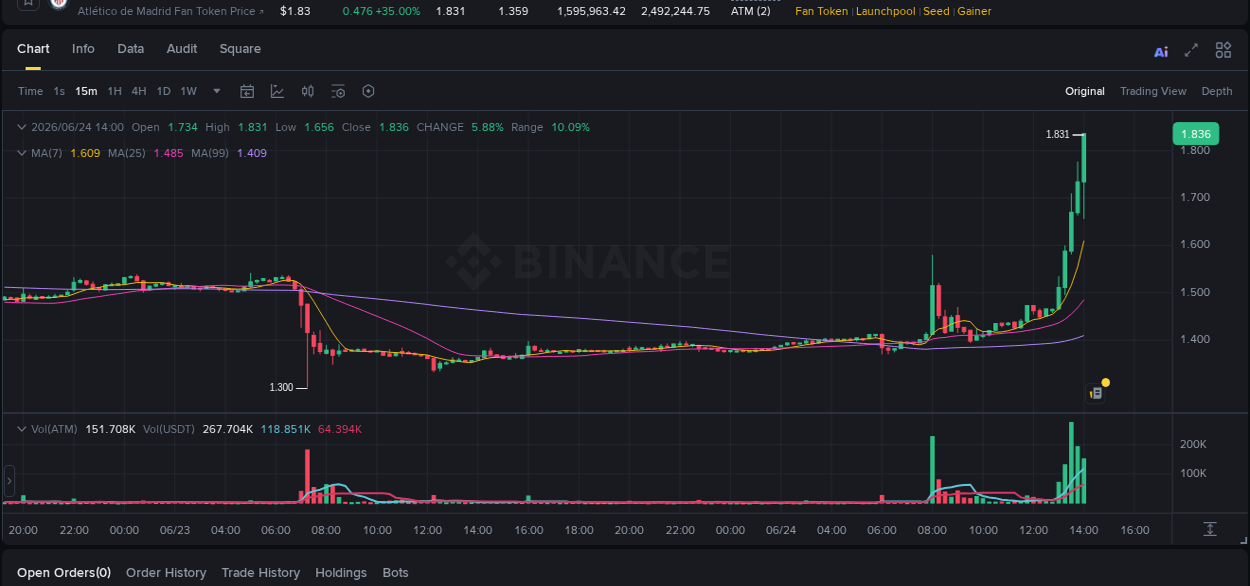
Task: Open the Trade History tab
Action: pyautogui.click(x=261, y=573)
